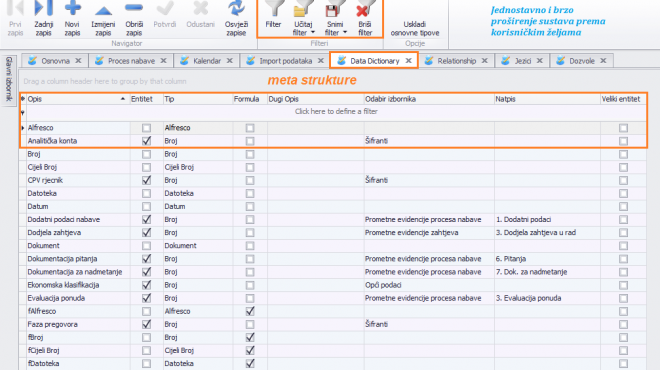Sort by Odabir izbornika column header

click(x=429, y=99)
